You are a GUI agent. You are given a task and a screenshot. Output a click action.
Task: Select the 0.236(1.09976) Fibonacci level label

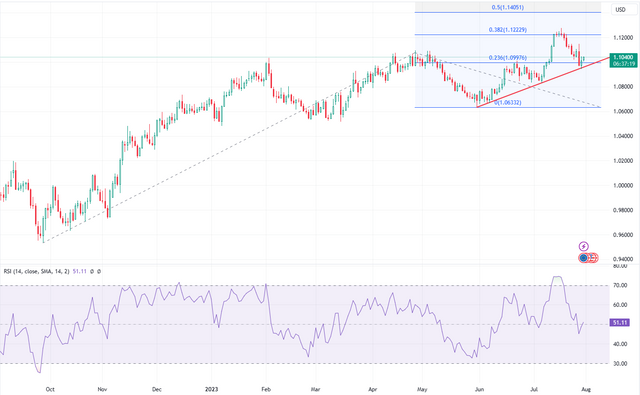(508, 58)
